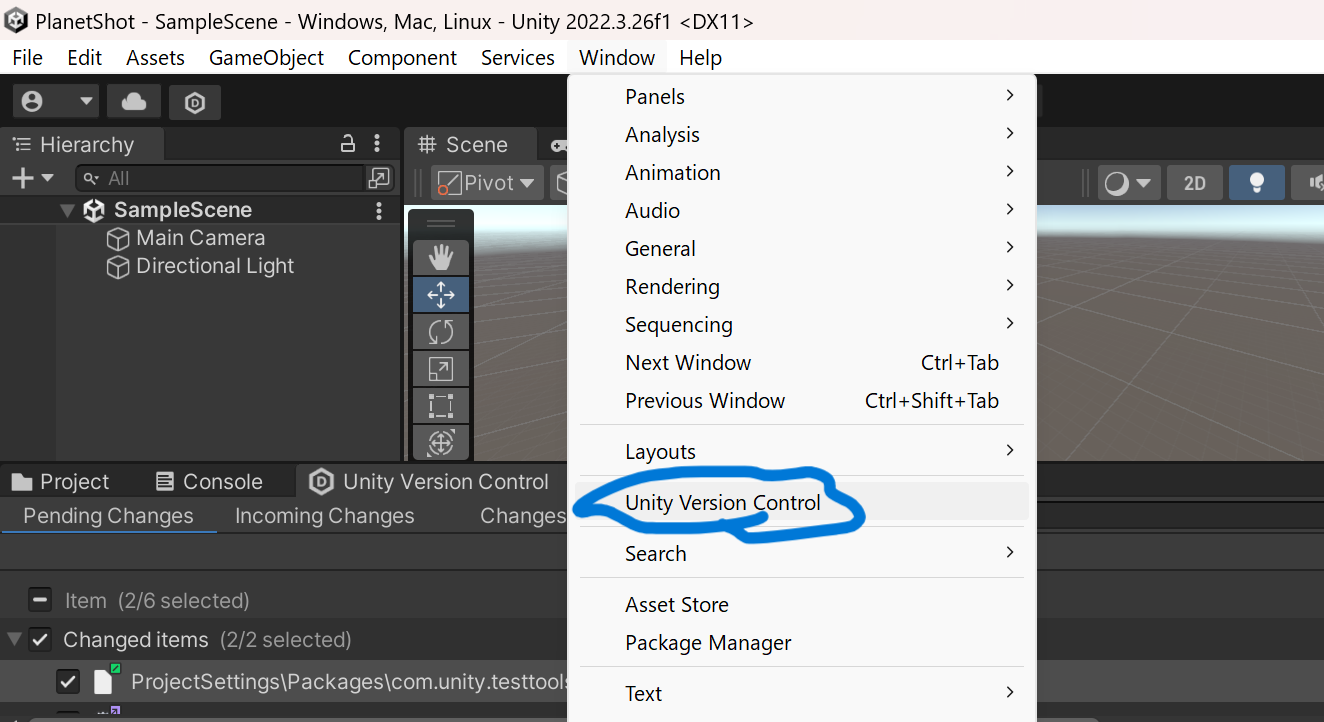Viewport: 1324px width, 722px height.
Task: Select the Hand view tool
Action: pos(441,257)
